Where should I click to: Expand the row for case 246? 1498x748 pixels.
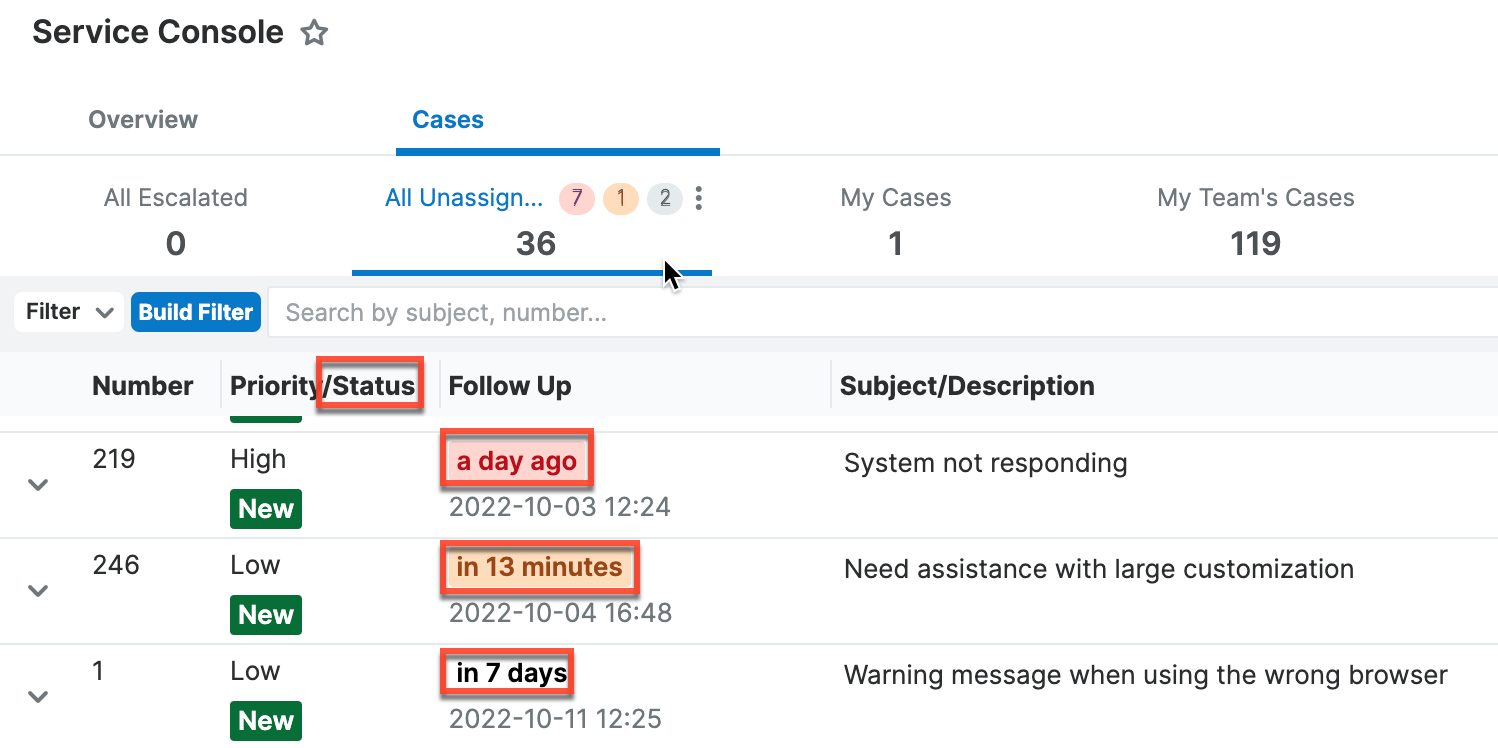[x=38, y=591]
